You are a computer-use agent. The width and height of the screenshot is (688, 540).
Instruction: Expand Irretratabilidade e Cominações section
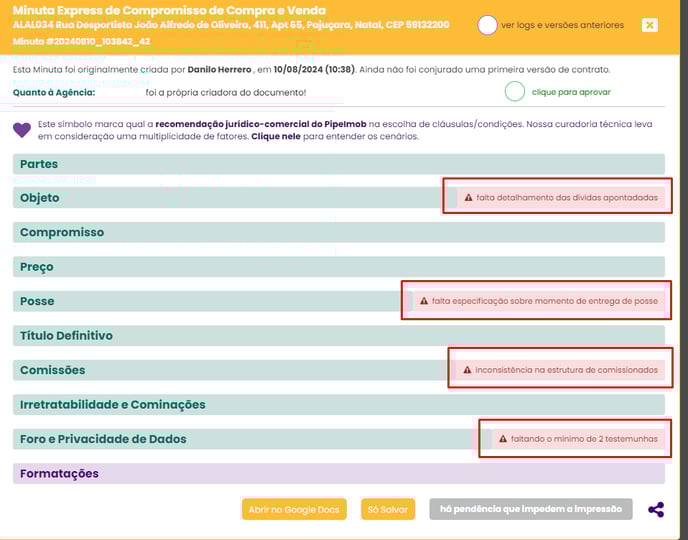point(339,404)
